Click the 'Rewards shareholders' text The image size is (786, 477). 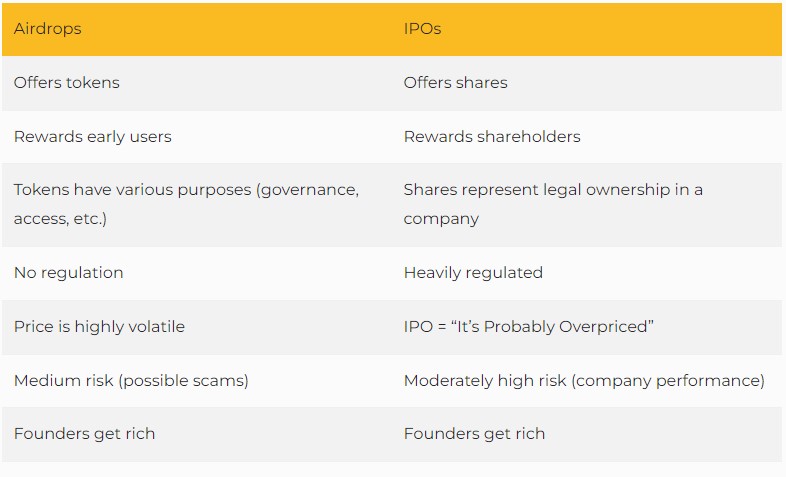492,137
